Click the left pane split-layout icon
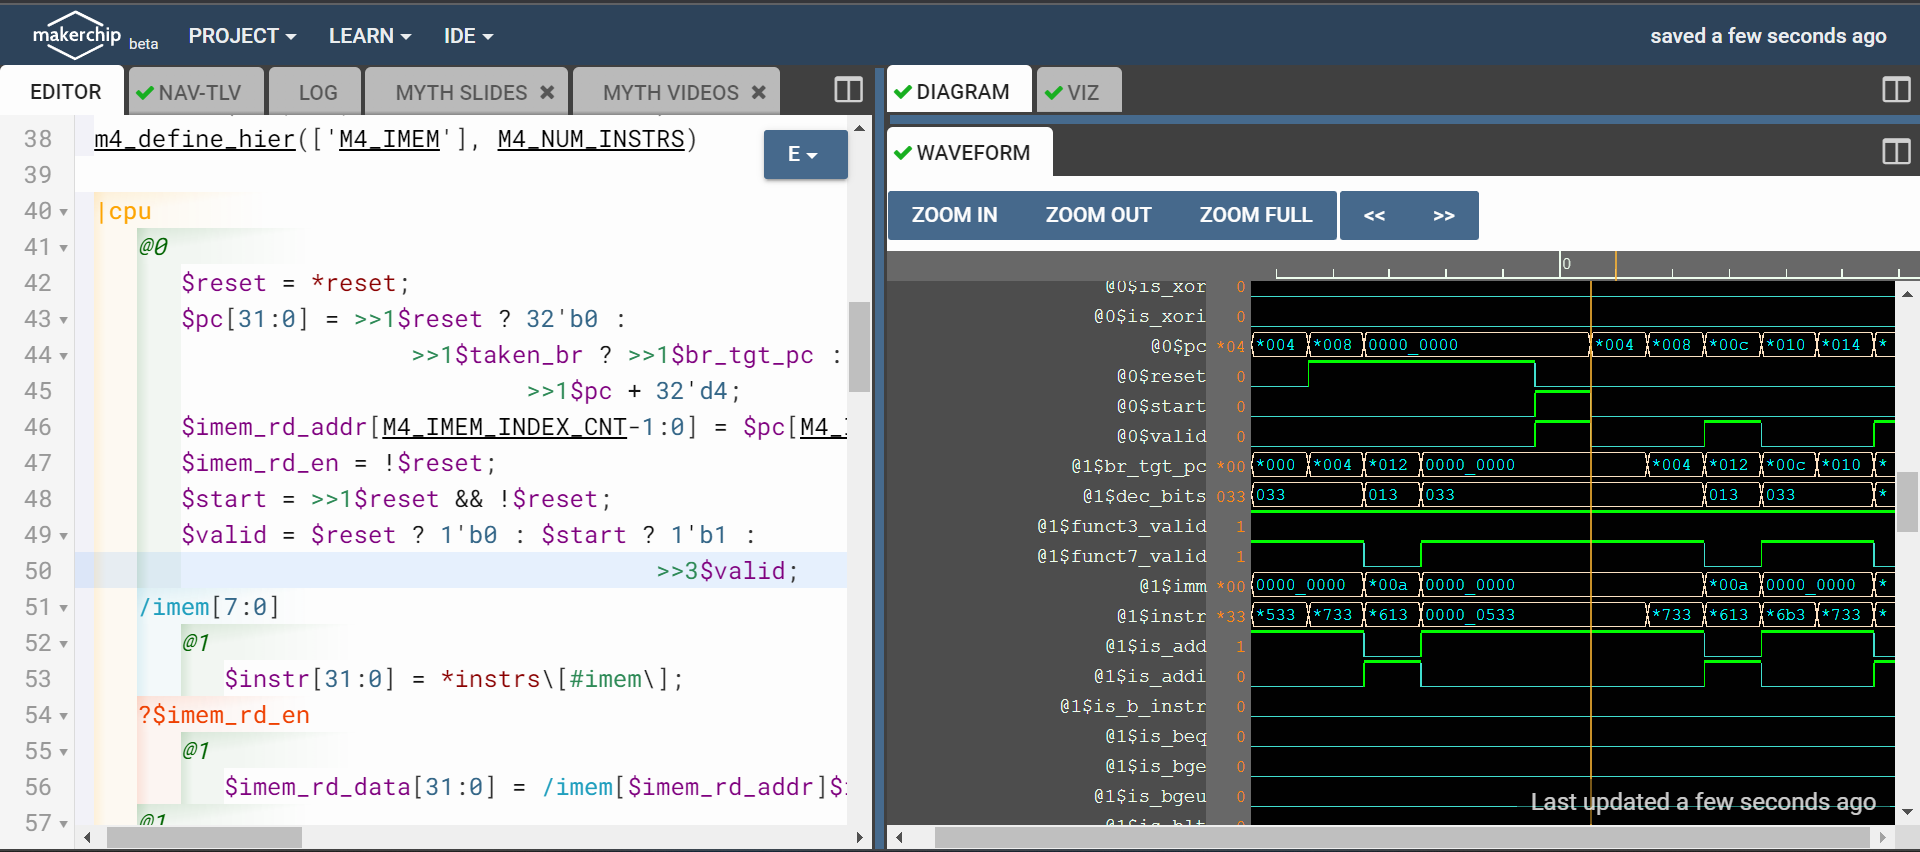This screenshot has height=852, width=1920. (848, 90)
